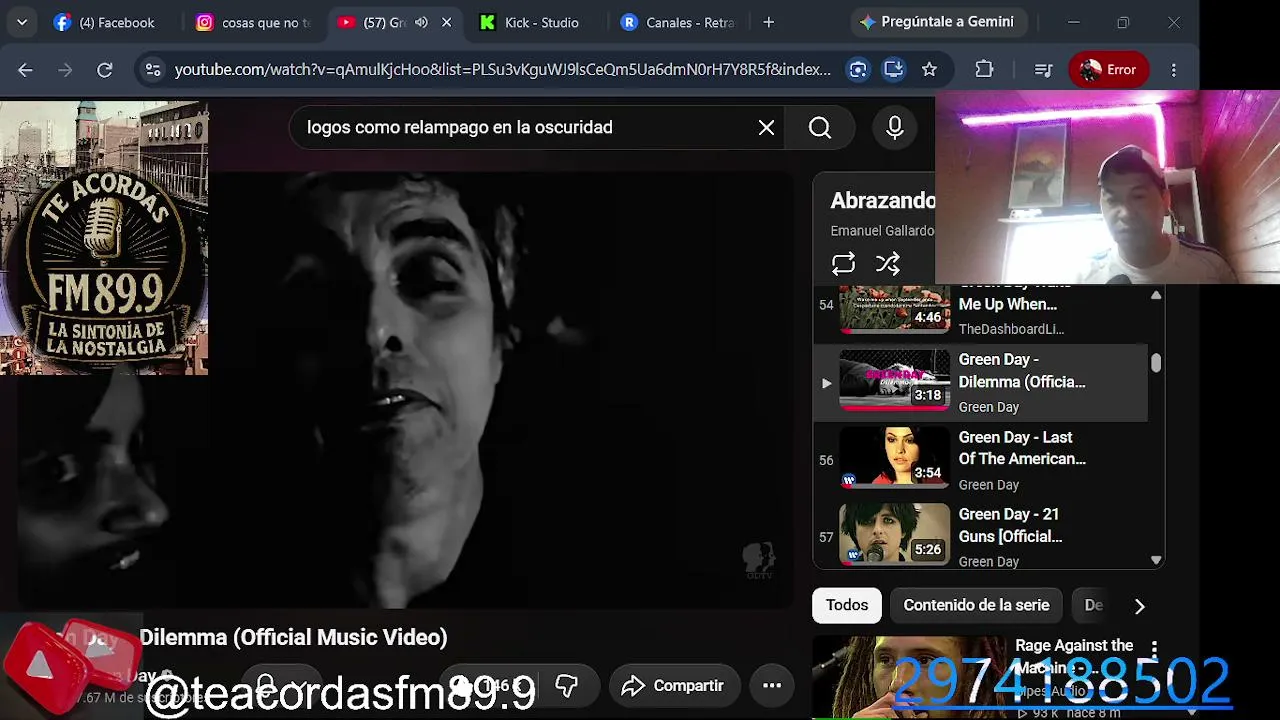Click the playlist scrollbar up arrow
The image size is (1280, 720).
pos(1157,295)
